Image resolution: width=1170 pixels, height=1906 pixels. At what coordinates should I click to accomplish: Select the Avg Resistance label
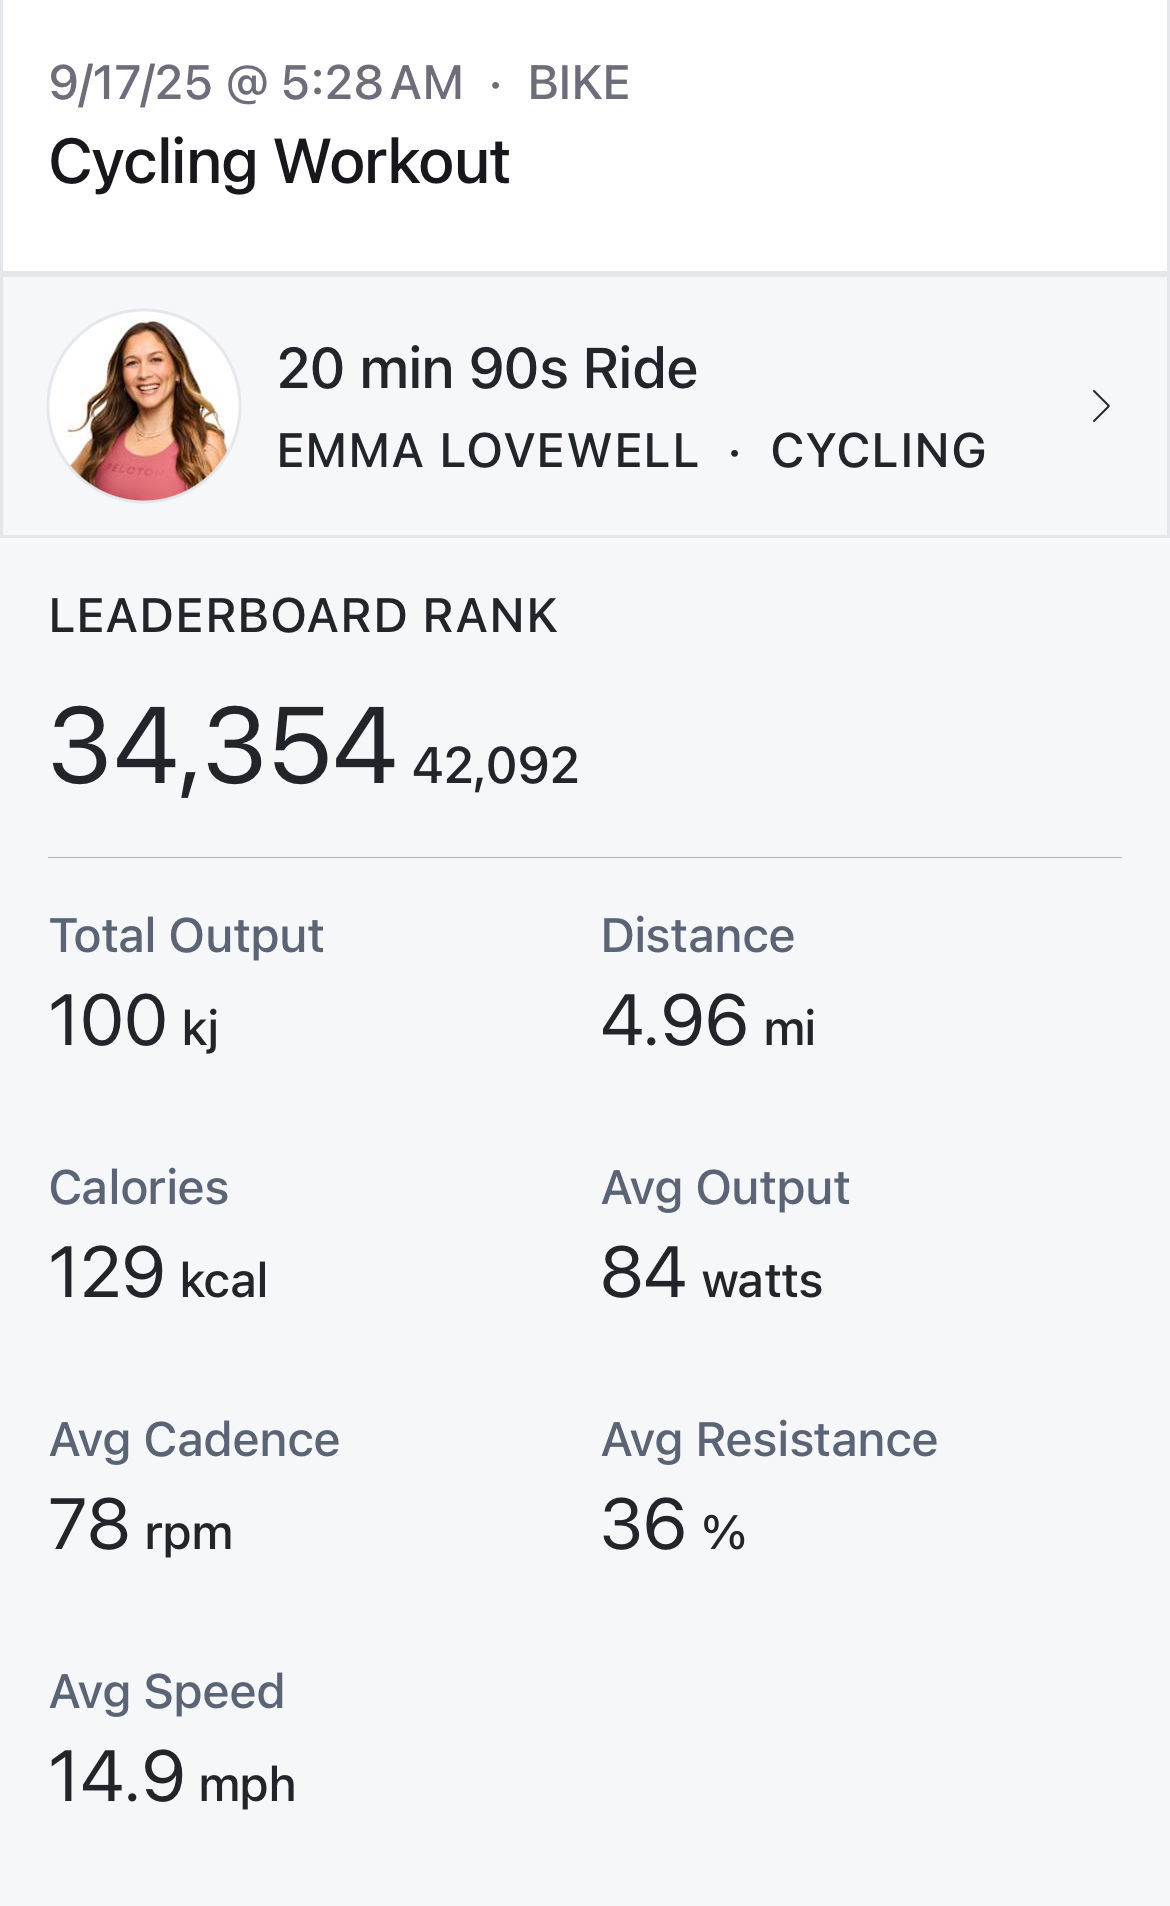tap(769, 1440)
